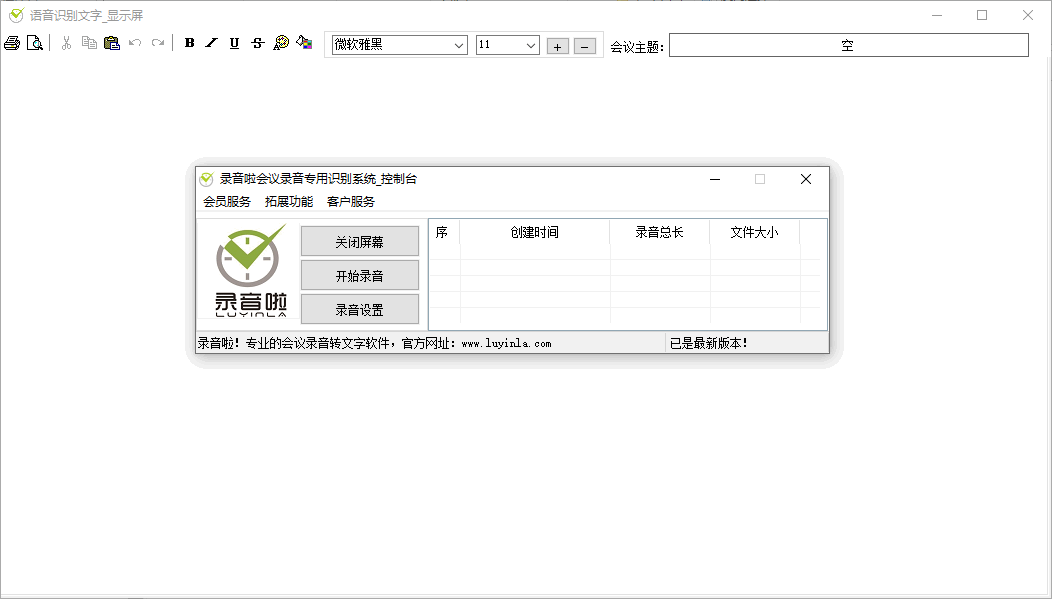This screenshot has width=1052, height=599.
Task: Open the 会员服务 menu
Action: 227,201
